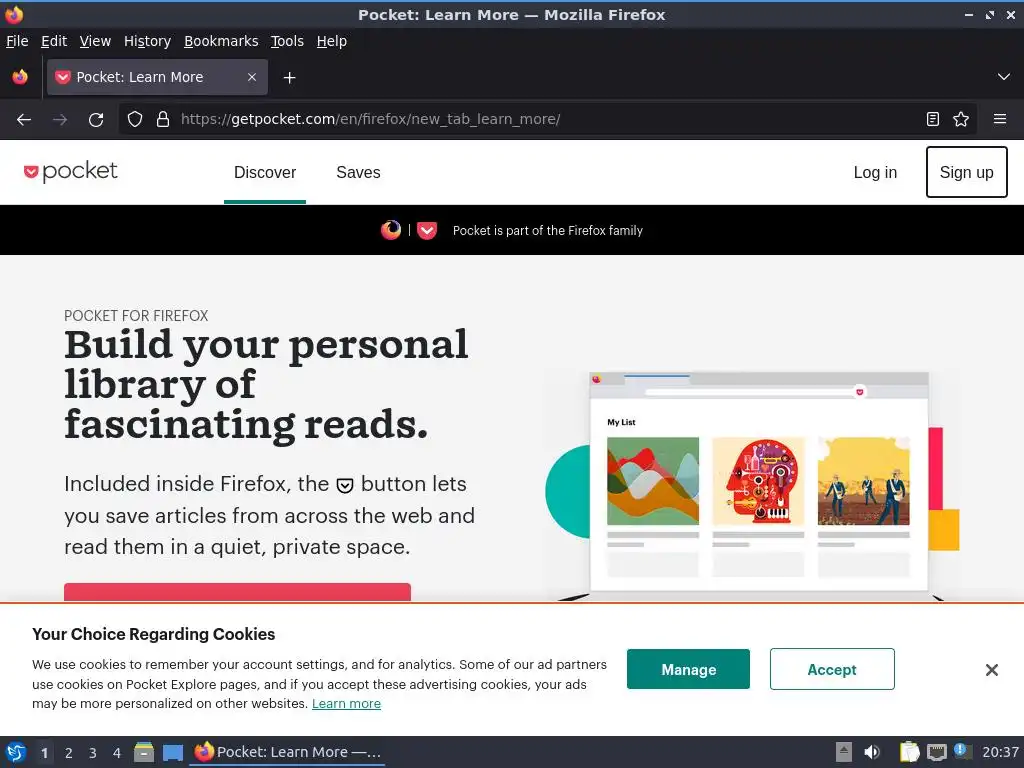Select the Pocket: Learn More tab
The height and width of the screenshot is (768, 1024).
157,77
